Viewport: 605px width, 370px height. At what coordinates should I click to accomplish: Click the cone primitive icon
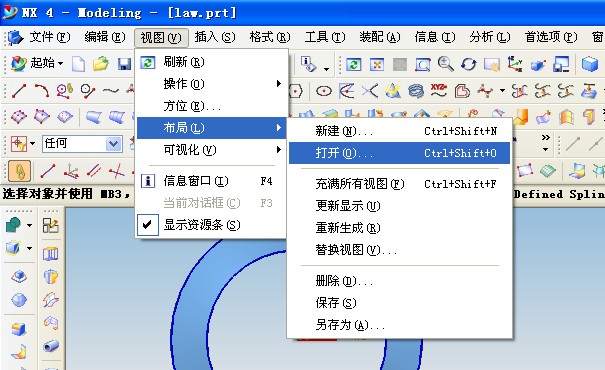point(393,91)
